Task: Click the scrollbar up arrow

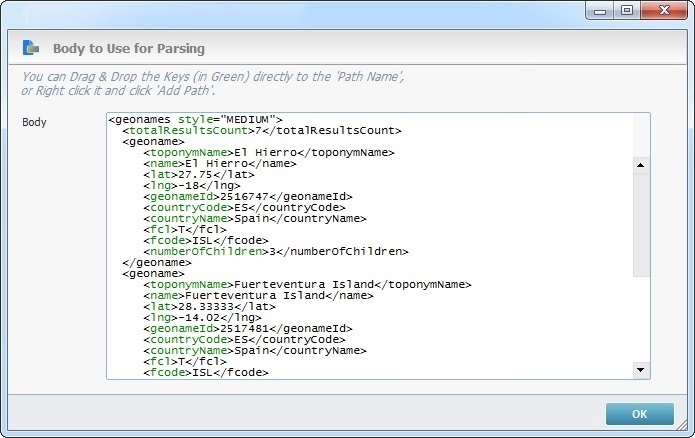Action: click(x=642, y=165)
